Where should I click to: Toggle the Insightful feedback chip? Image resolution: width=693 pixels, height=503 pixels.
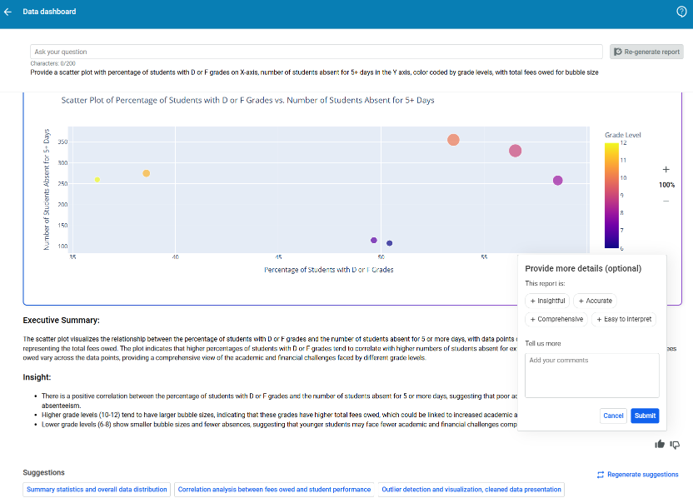click(547, 300)
